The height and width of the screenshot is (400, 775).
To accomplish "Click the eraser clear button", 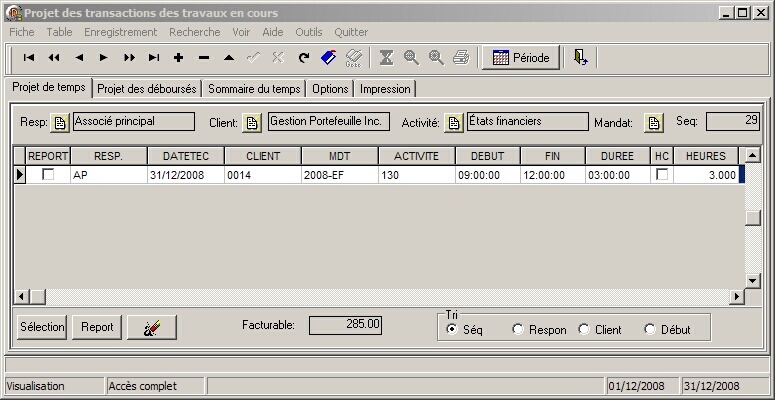I will tap(152, 327).
